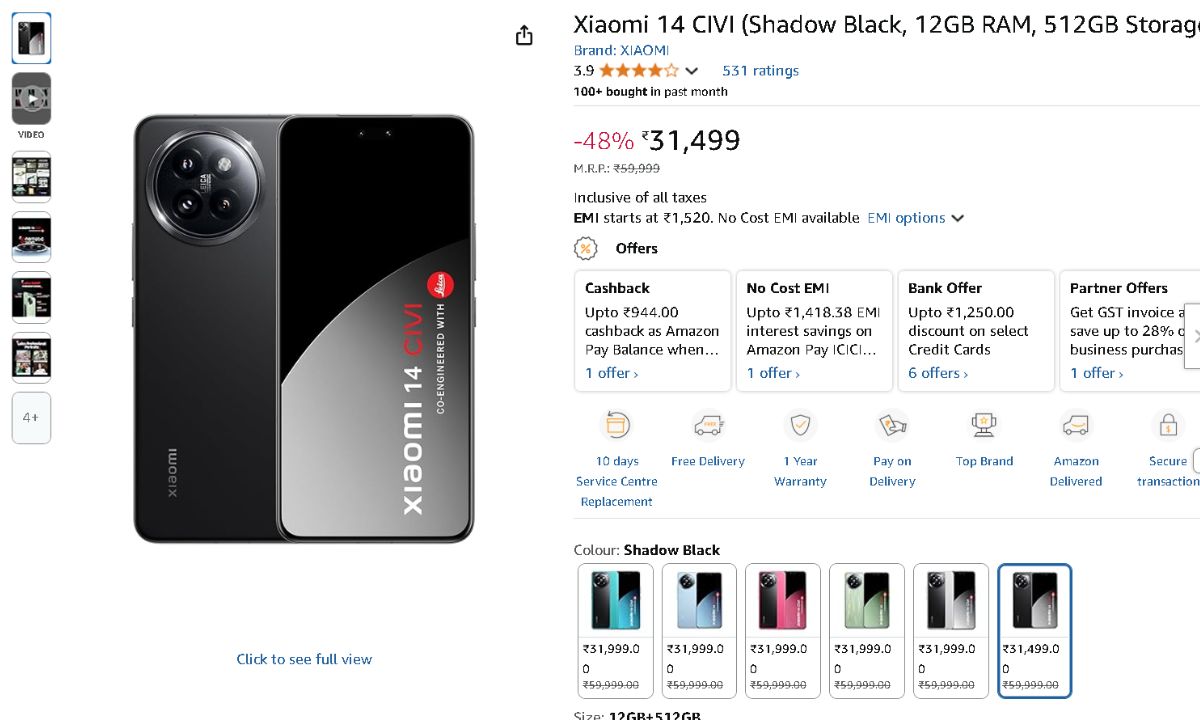The height and width of the screenshot is (720, 1200).
Task: Show 4+ more product images
Action: coord(31,417)
